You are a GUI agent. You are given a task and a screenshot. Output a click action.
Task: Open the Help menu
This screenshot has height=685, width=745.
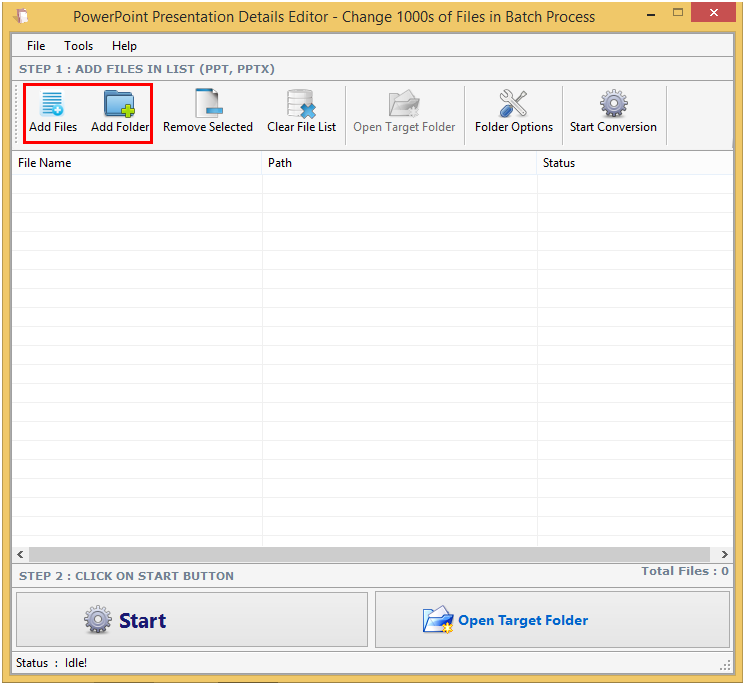[x=124, y=46]
